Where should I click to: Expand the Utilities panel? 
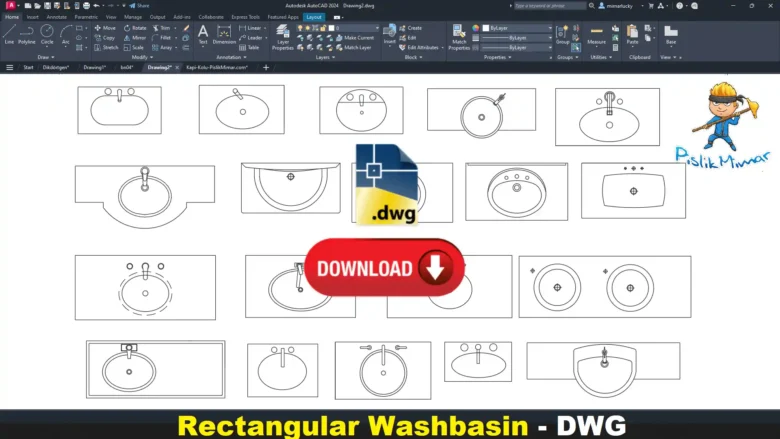(x=601, y=57)
